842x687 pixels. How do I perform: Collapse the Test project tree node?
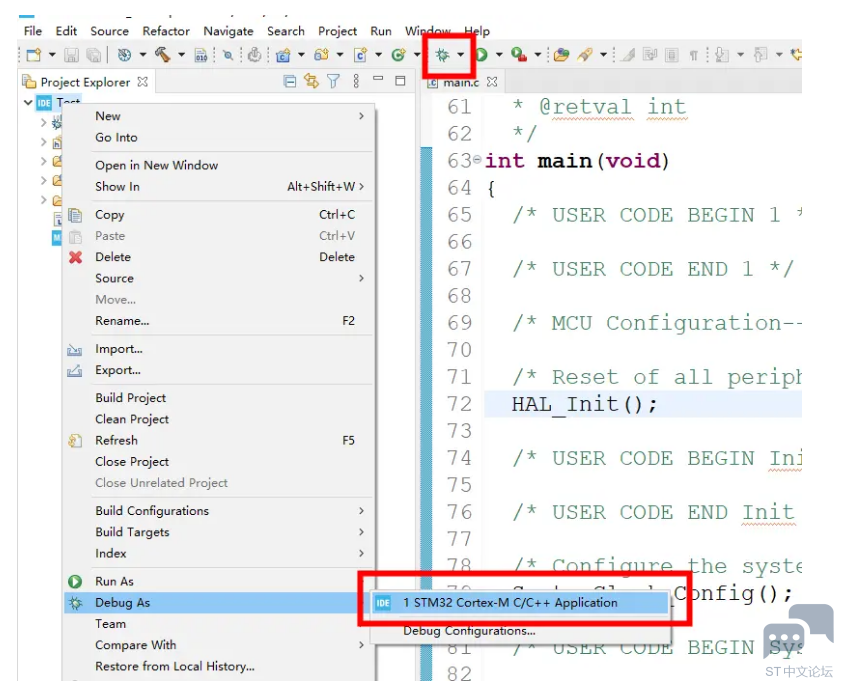click(x=28, y=102)
